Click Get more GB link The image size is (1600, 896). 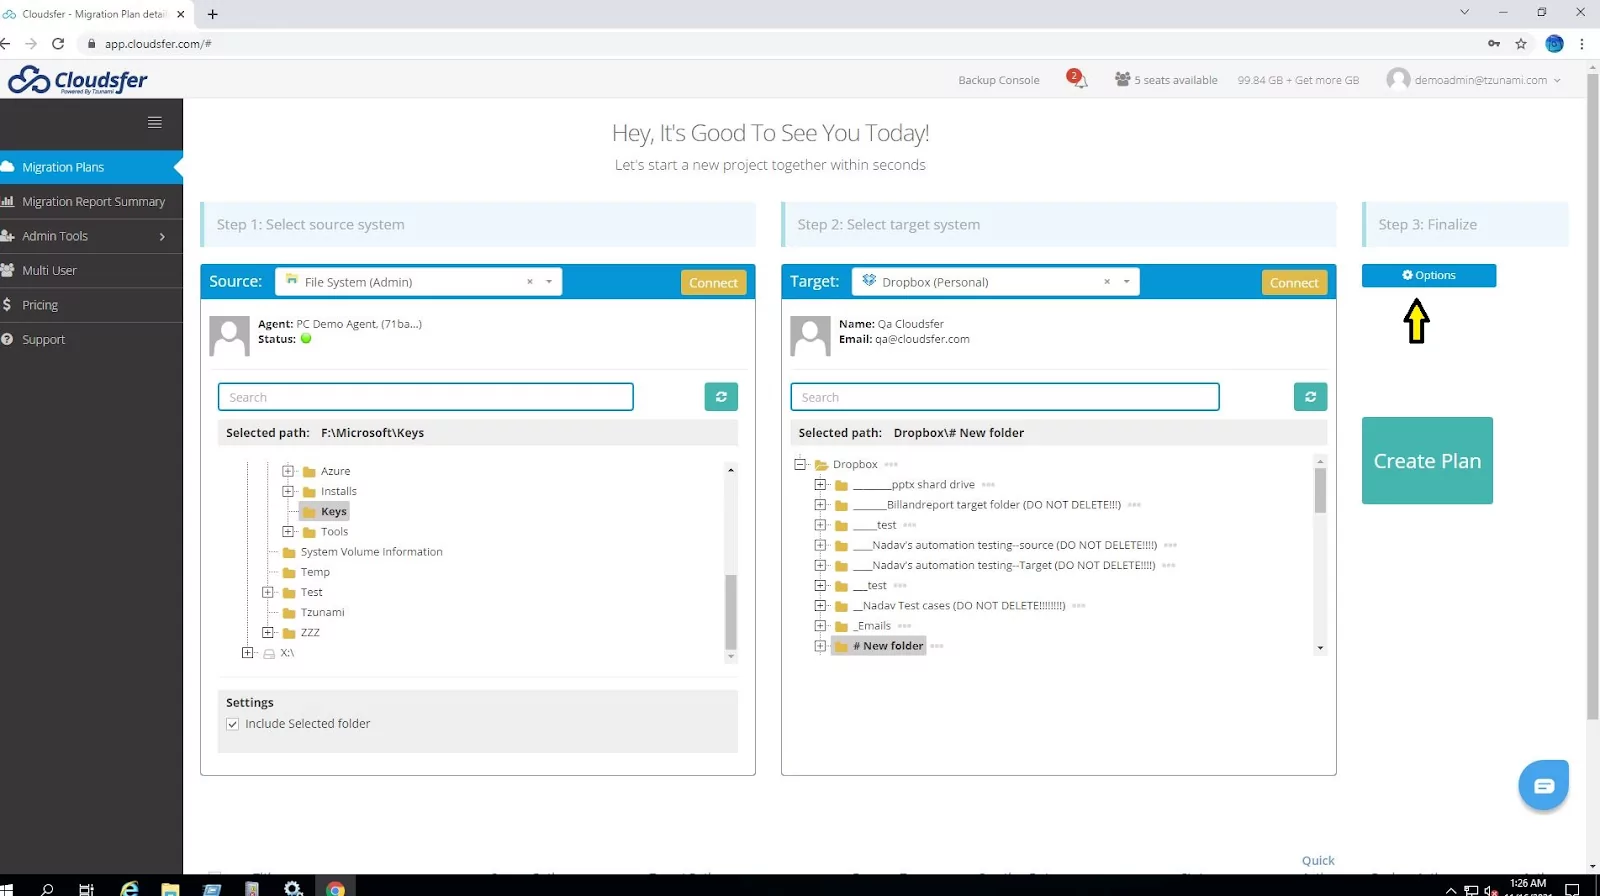1326,80
